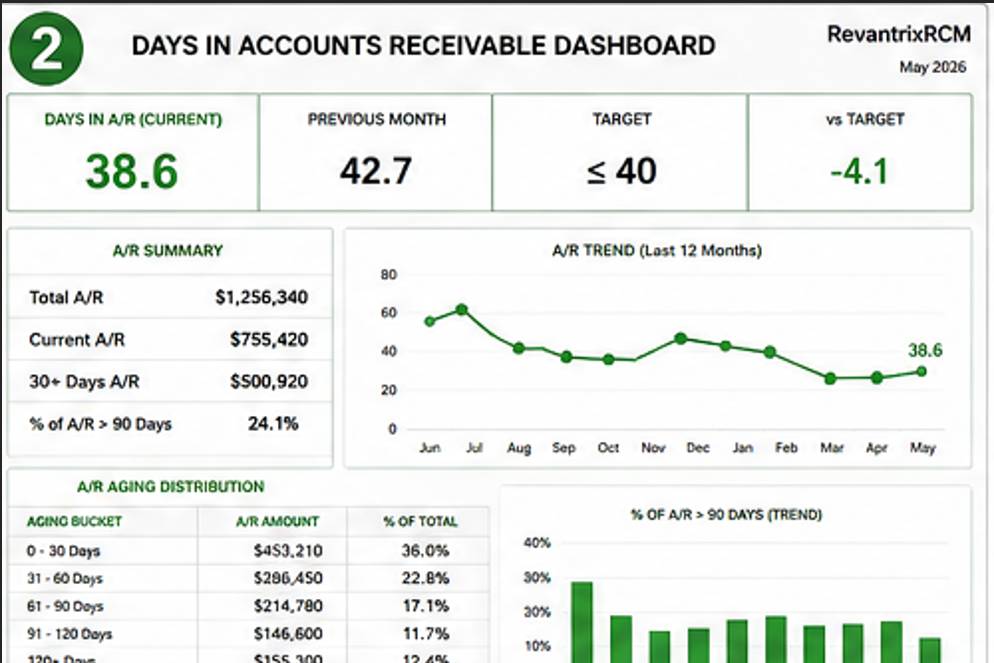Viewport: 994px width, 663px height.
Task: Click the 'AGING BUCKET' column header
Action: coord(74,522)
